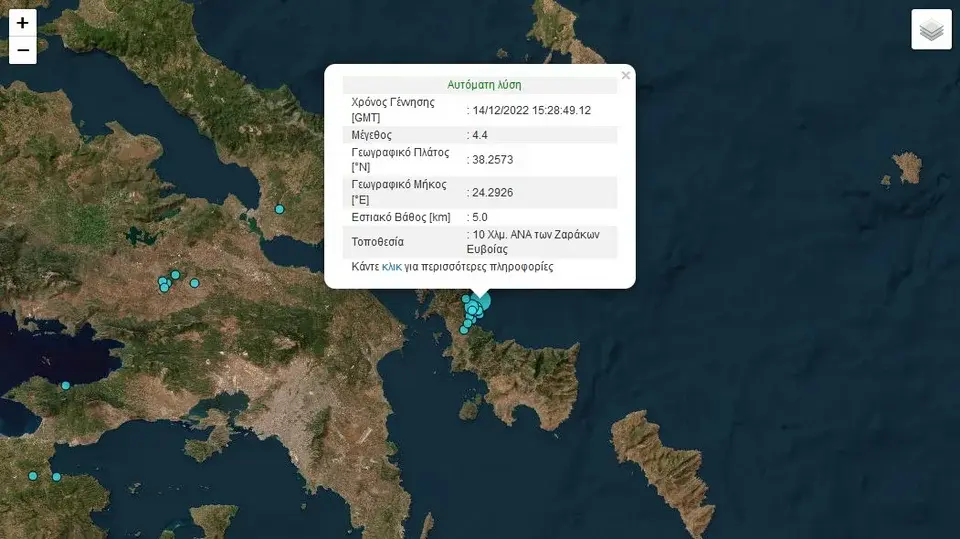
Task: Select the left marker of the southwest pair
Action: pyautogui.click(x=33, y=475)
